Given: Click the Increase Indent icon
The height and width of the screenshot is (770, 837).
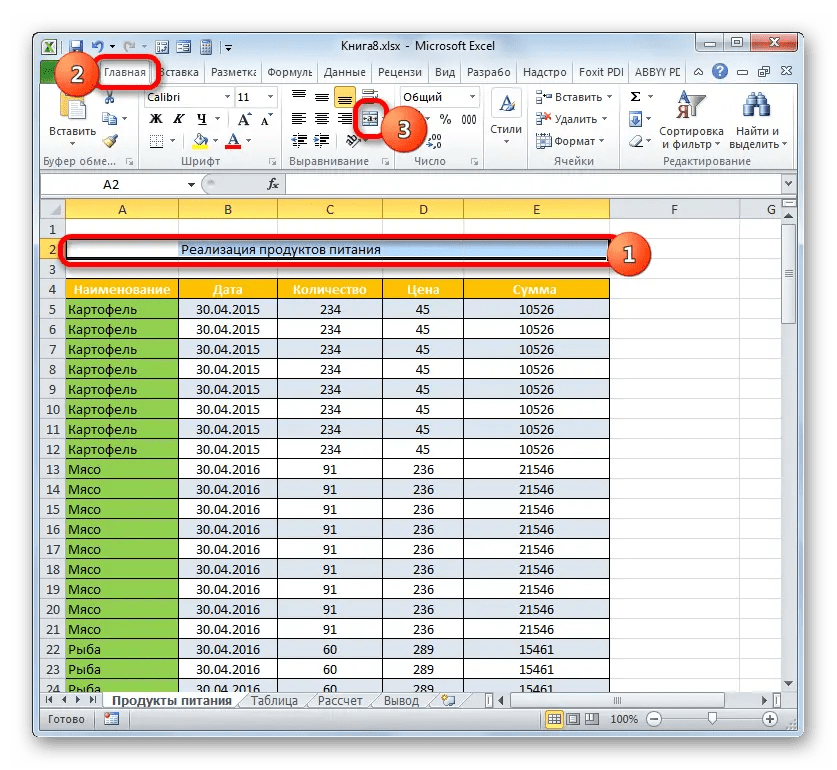Looking at the screenshot, I should pos(321,141).
